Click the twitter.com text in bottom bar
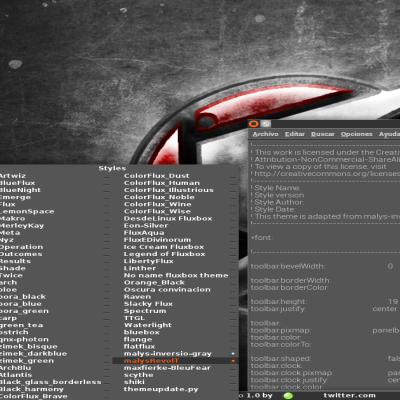Image resolution: width=400 pixels, height=400 pixels. coord(349,396)
